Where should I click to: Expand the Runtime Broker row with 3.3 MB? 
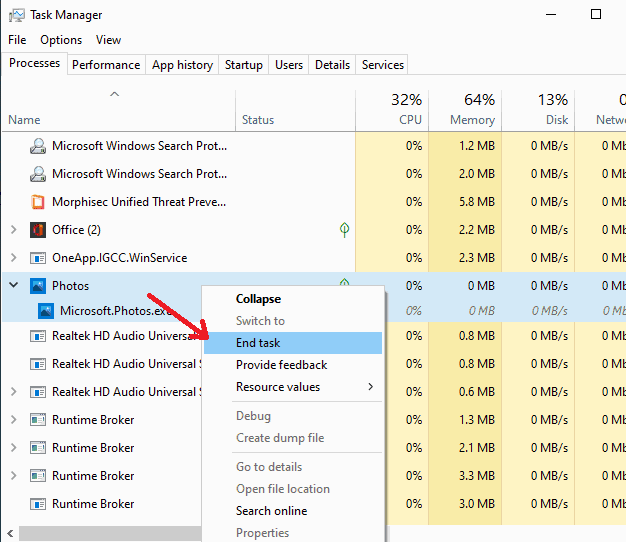14,475
